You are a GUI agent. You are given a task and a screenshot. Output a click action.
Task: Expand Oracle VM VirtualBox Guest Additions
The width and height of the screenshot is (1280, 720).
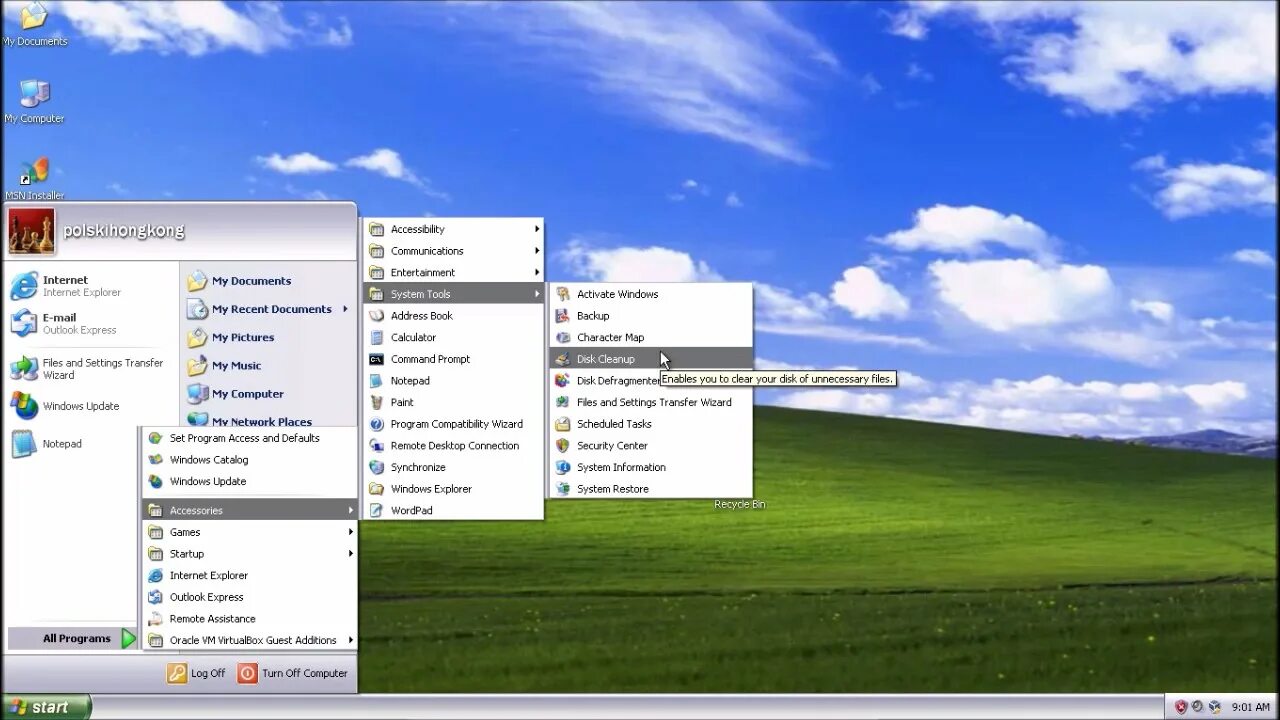[x=249, y=640]
